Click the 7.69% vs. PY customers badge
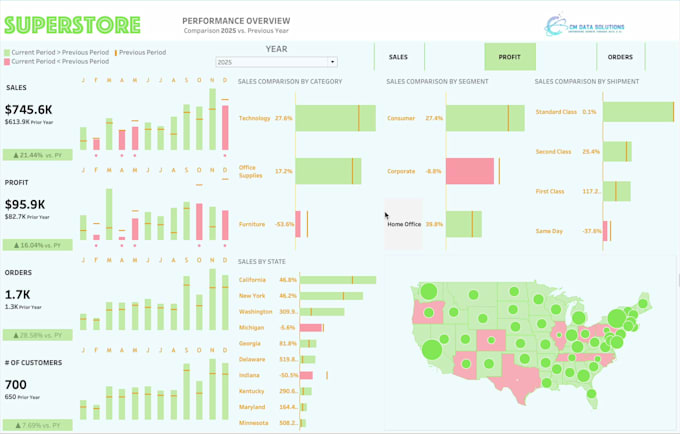Image resolution: width=680 pixels, height=434 pixels. point(38,425)
